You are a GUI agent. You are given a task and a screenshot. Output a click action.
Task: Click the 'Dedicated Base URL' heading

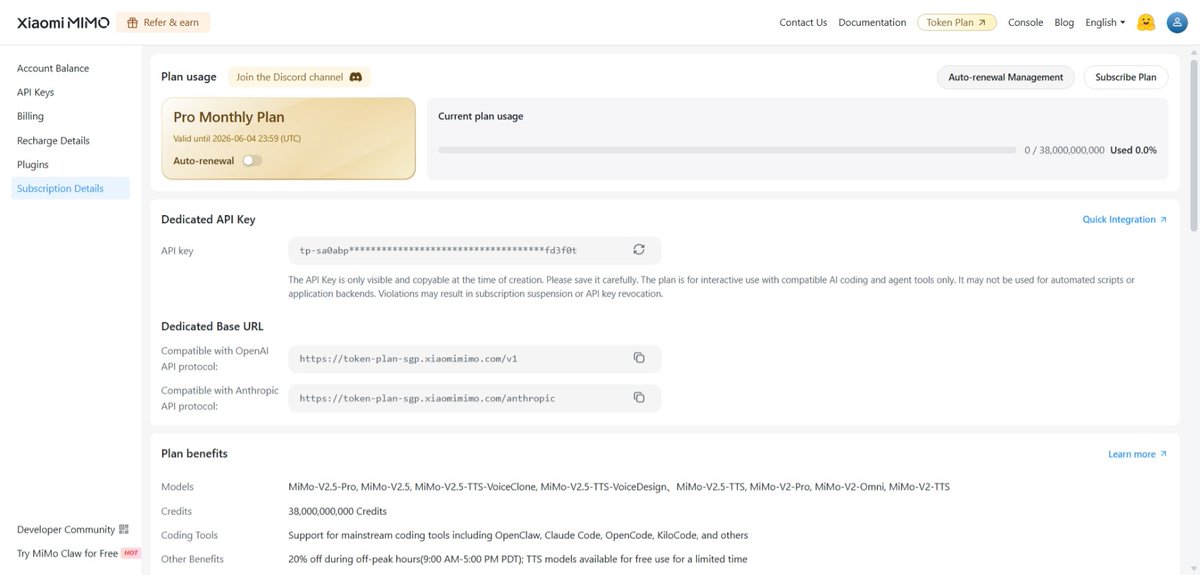(212, 326)
